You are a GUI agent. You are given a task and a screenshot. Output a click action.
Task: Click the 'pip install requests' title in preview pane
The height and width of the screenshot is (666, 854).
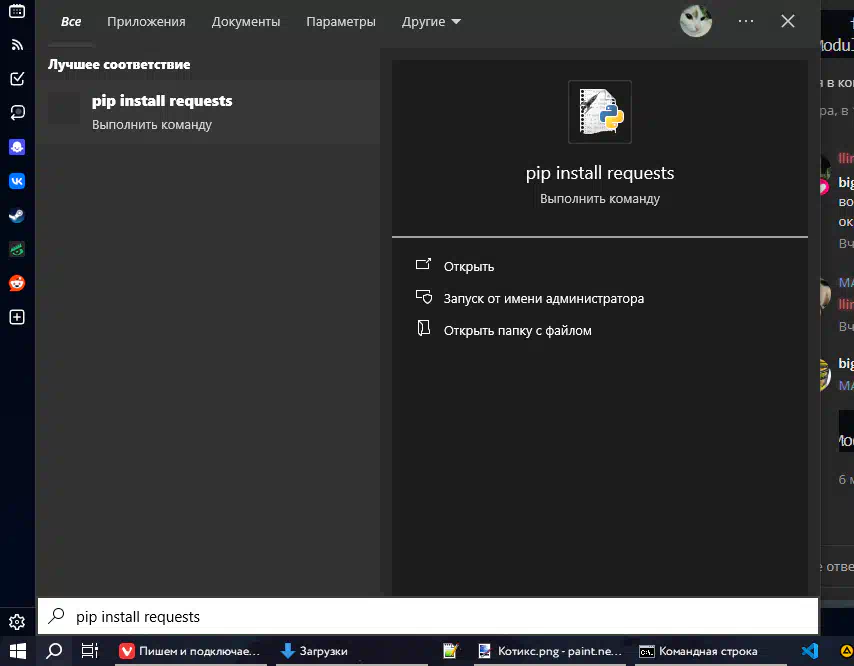click(600, 173)
